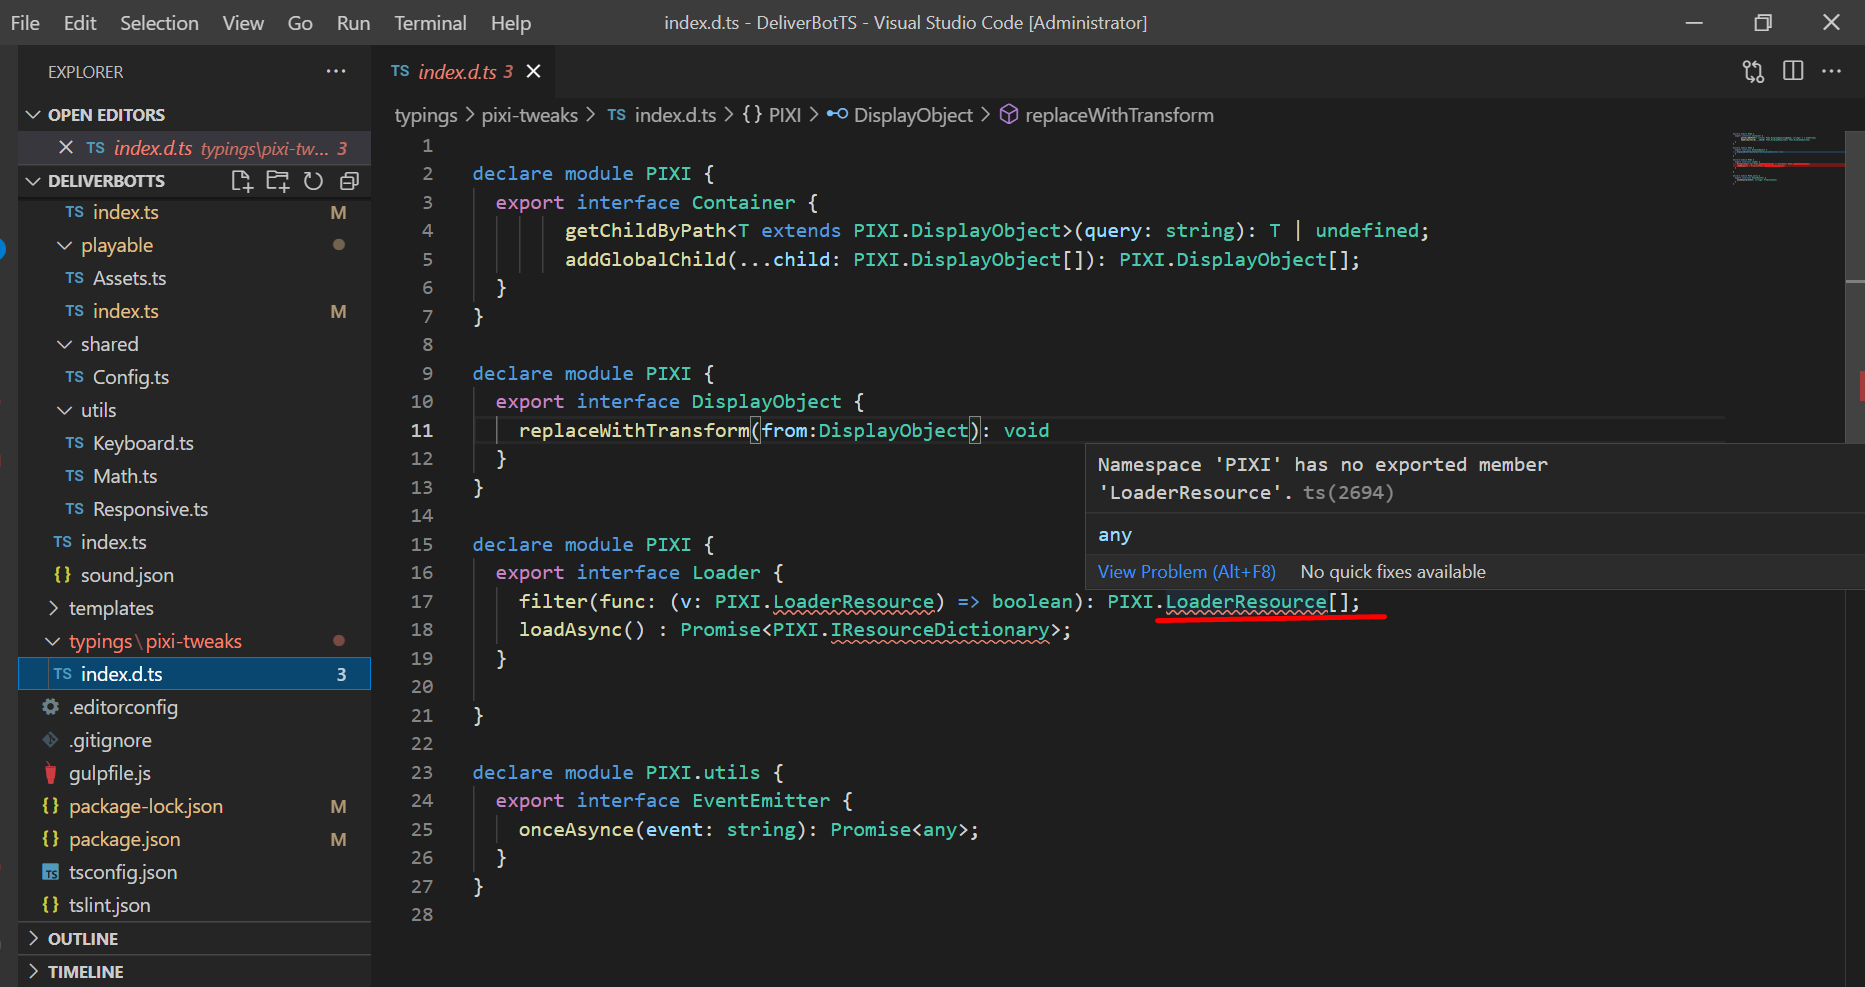Open Keyboard.ts file
This screenshot has height=987, width=1865.
pos(143,443)
